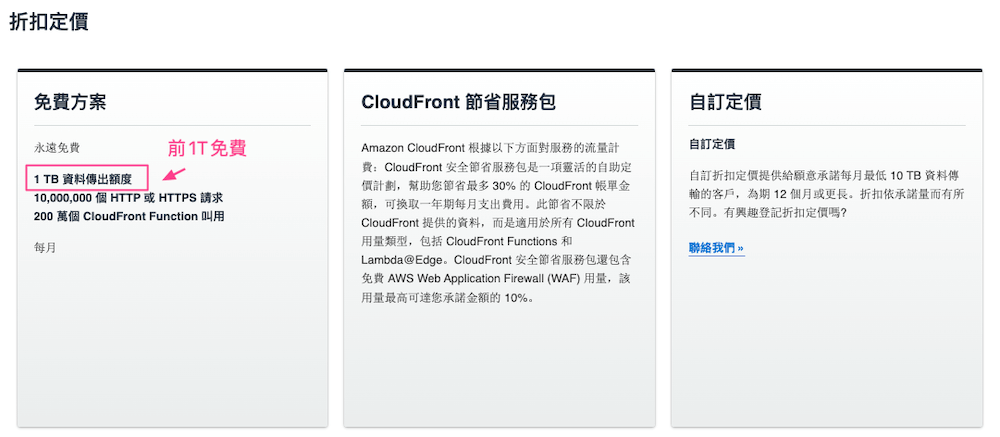Image resolution: width=1000 pixels, height=437 pixels.
Task: Click the pink arrow annotation icon
Action: pyautogui.click(x=174, y=174)
